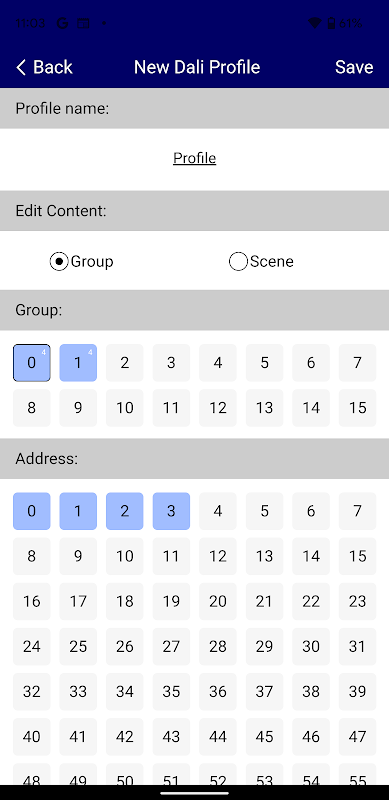Image resolution: width=389 pixels, height=800 pixels.
Task: Go back using the Back chevron
Action: tap(21, 67)
